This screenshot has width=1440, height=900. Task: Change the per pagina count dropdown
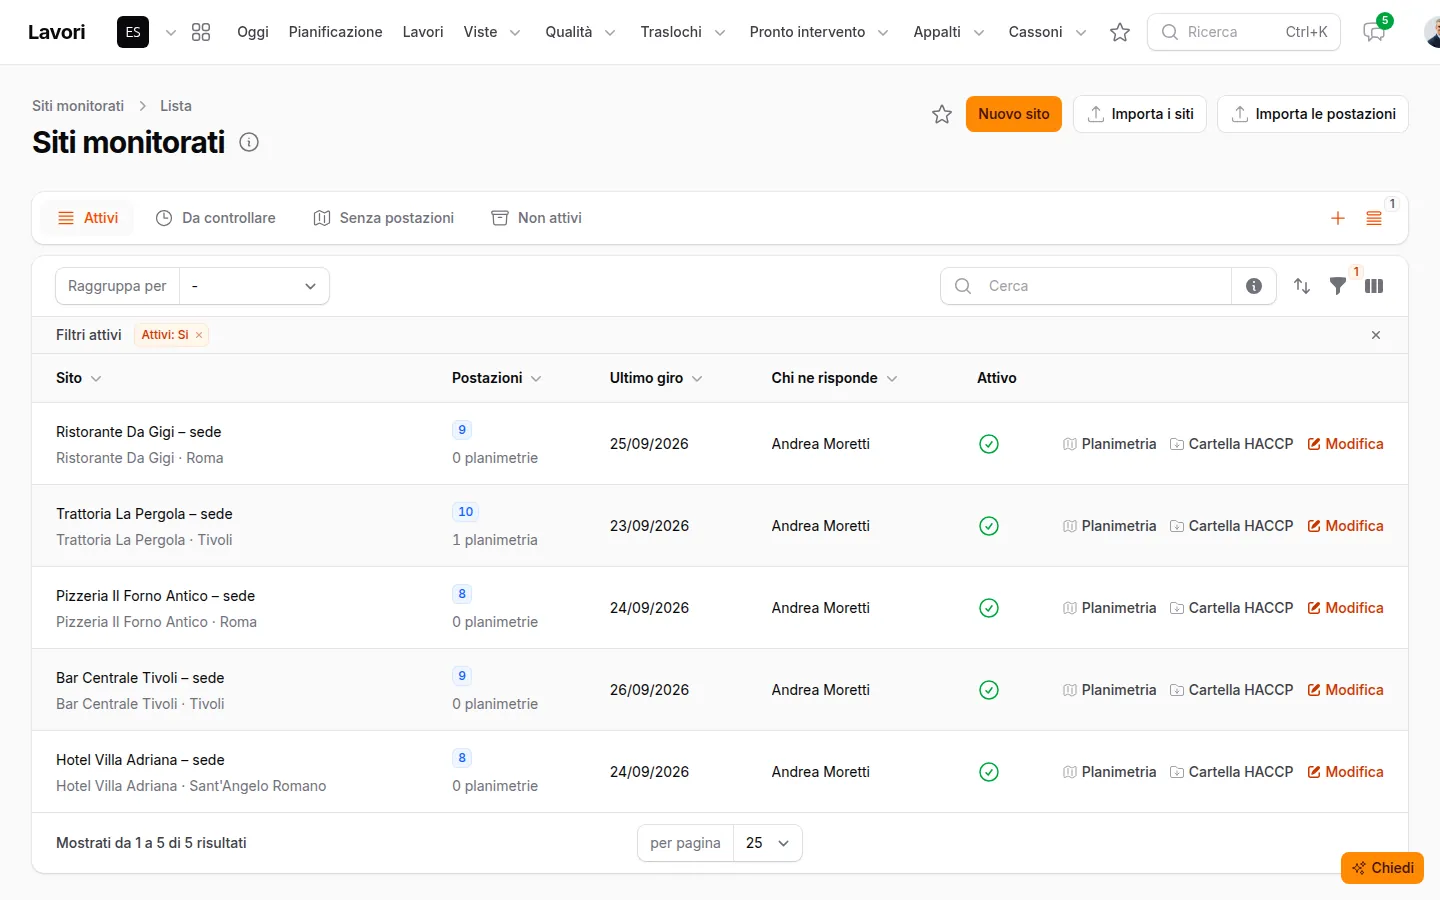(x=768, y=843)
